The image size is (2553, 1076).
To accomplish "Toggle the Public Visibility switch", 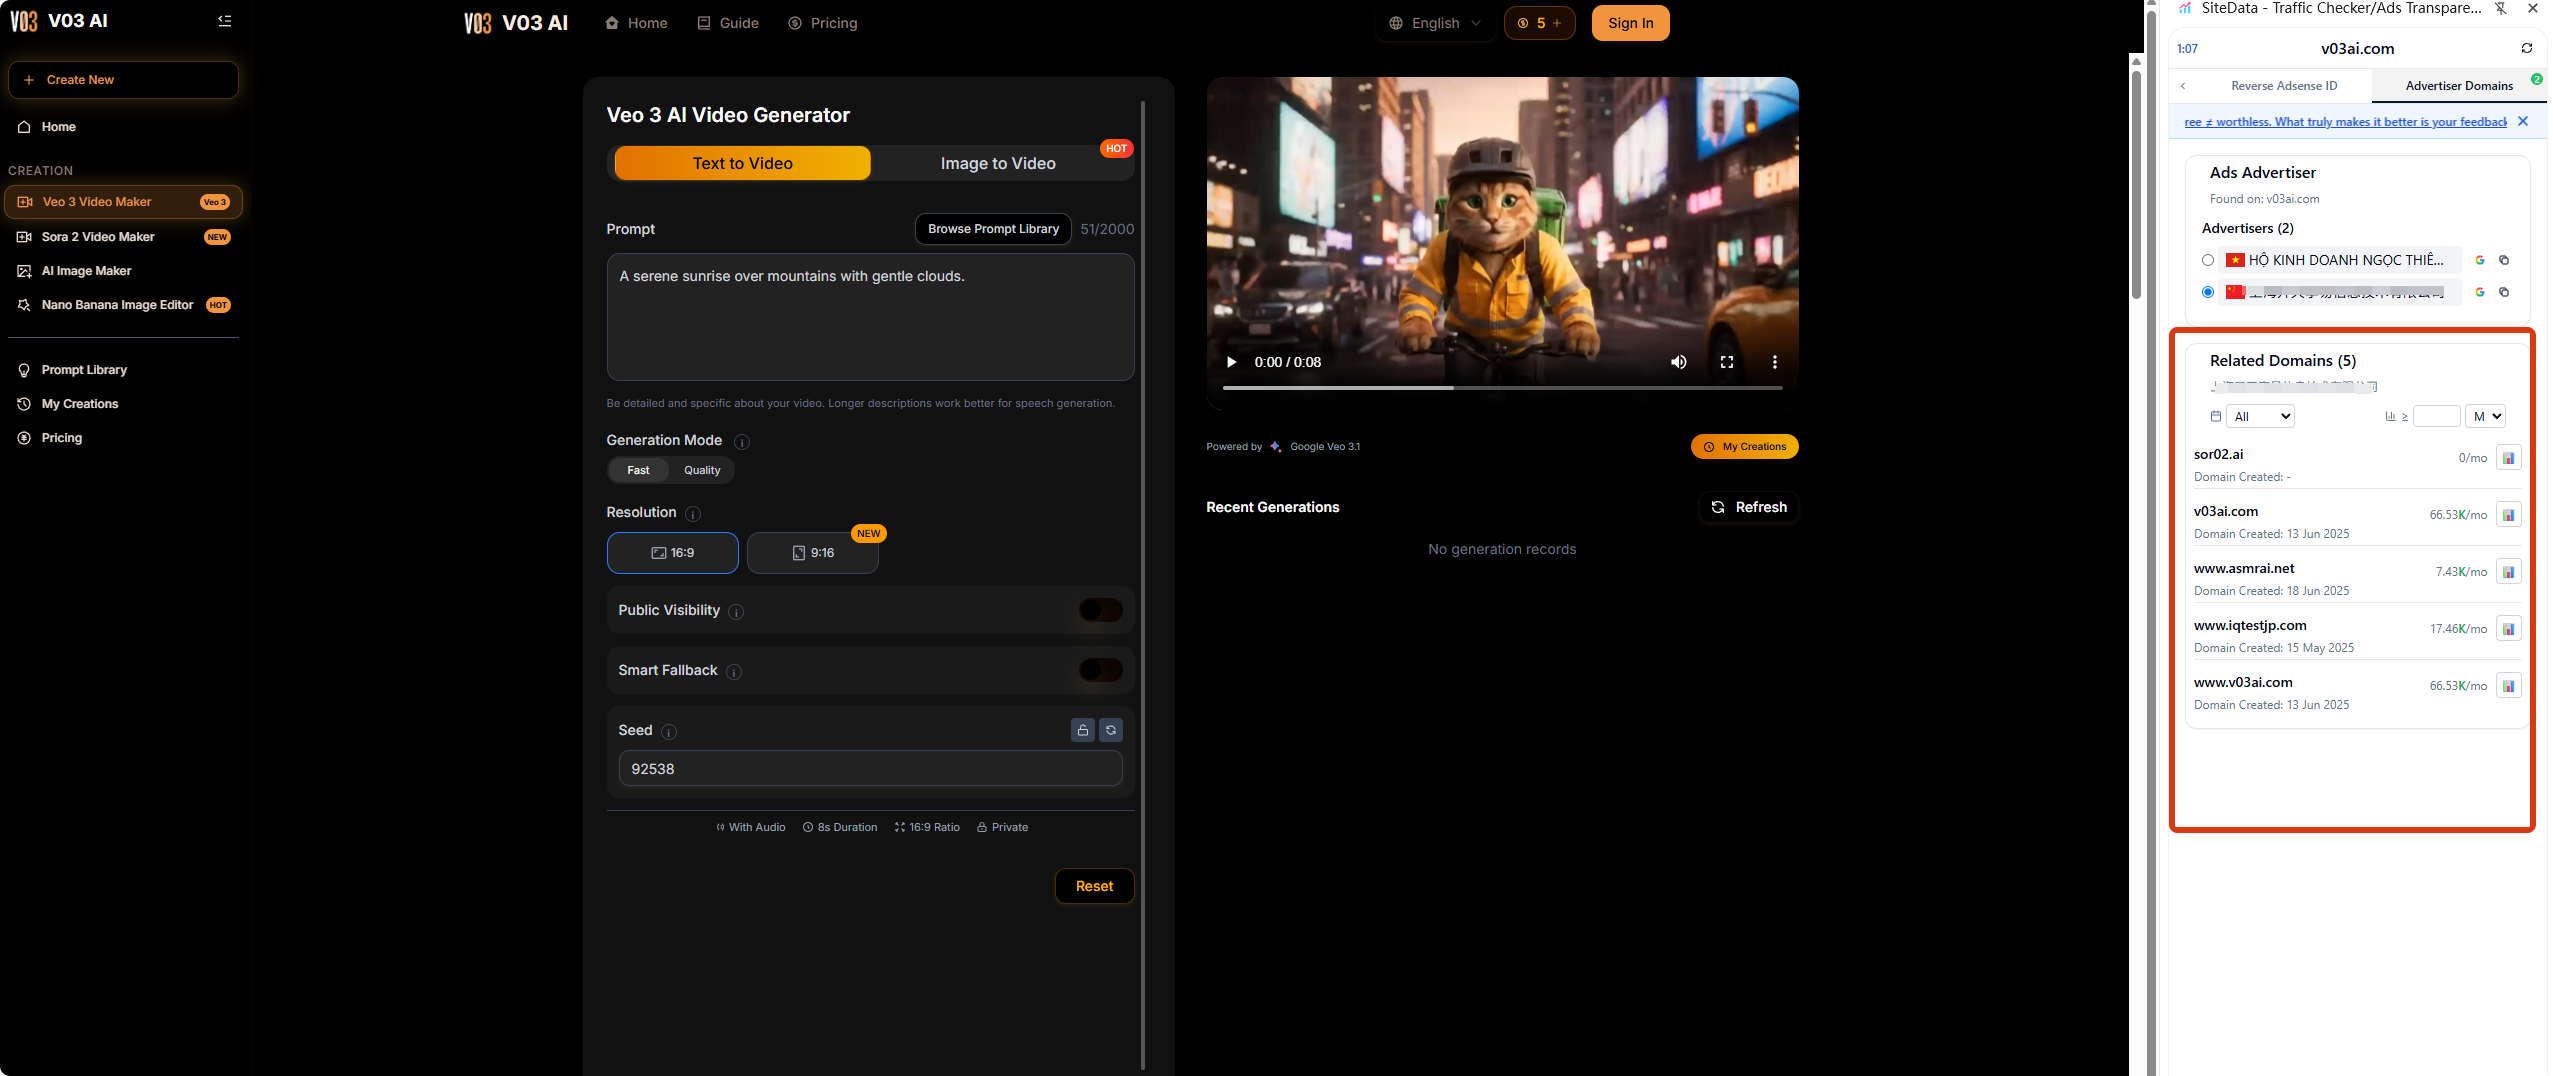I will pos(1100,610).
